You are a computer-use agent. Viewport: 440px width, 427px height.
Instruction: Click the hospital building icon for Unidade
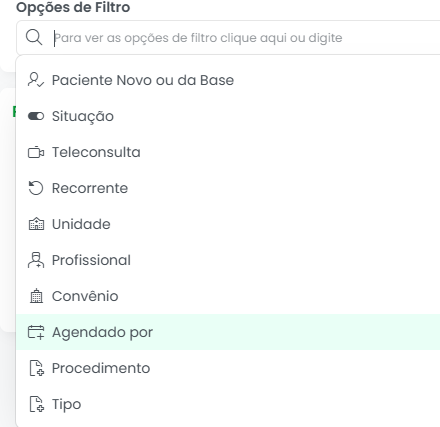click(36, 224)
